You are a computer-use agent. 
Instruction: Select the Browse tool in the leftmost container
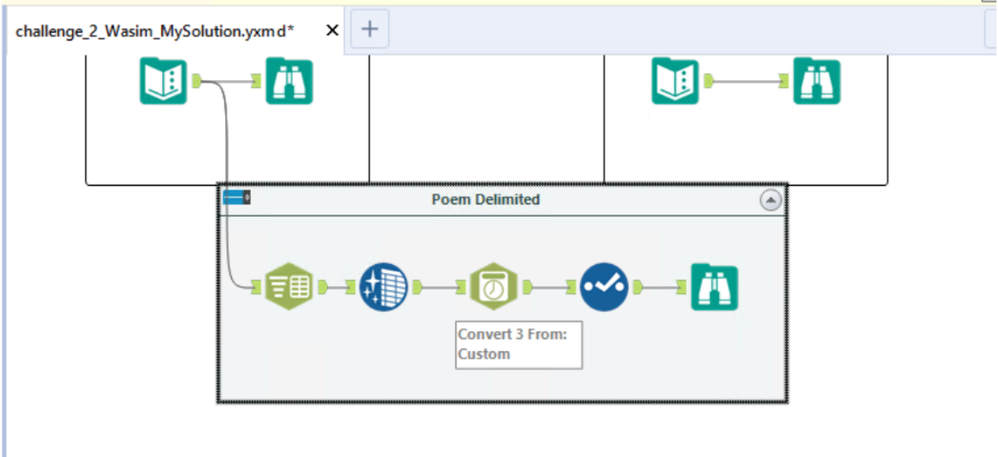click(x=290, y=81)
